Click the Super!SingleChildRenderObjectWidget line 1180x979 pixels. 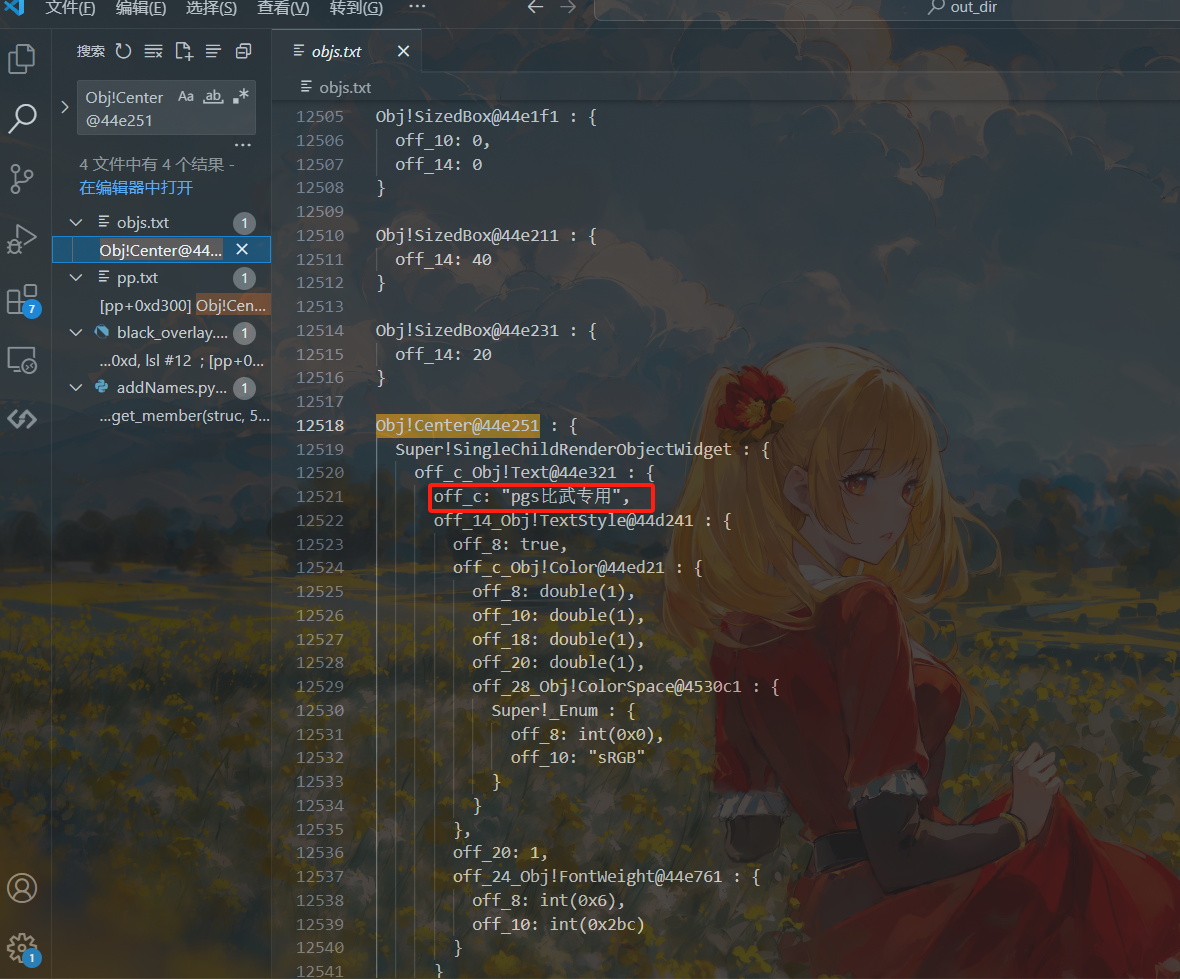click(x=582, y=449)
